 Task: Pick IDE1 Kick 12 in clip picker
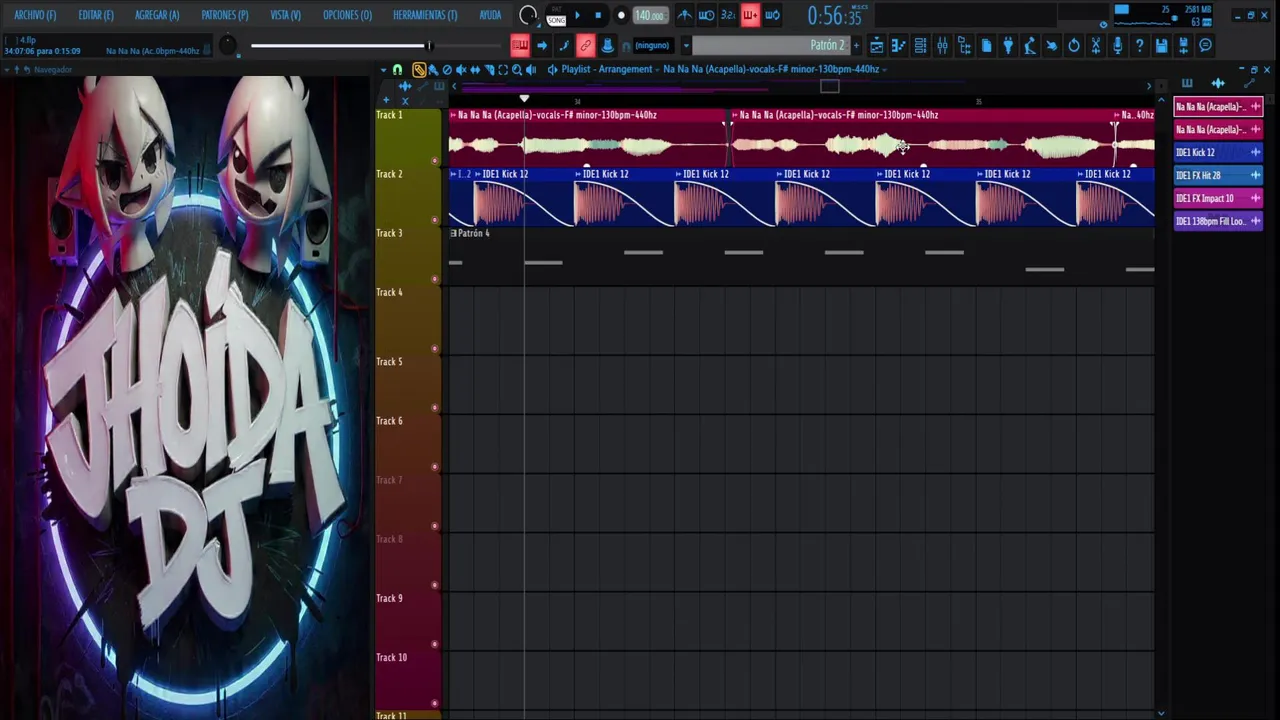[1218, 152]
